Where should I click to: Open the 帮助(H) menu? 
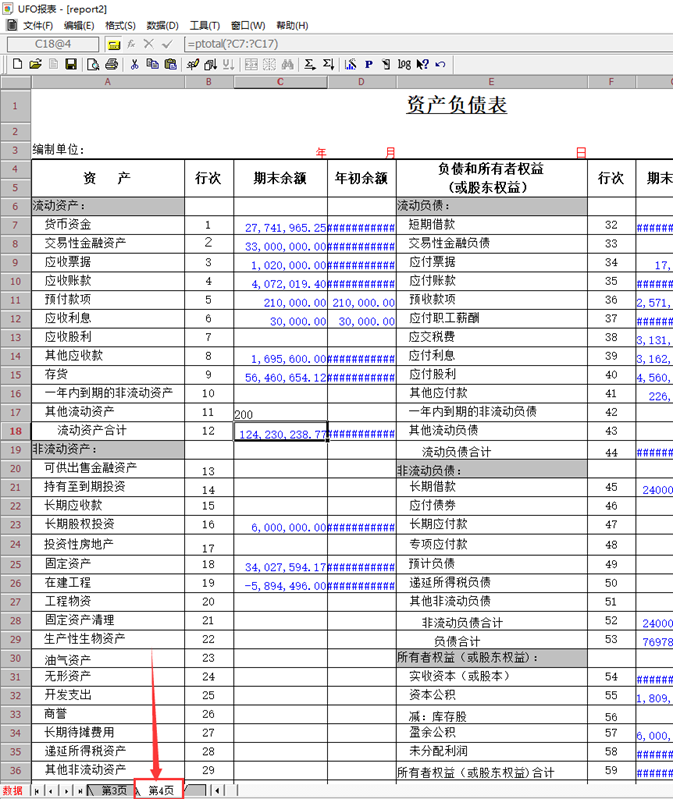point(292,25)
